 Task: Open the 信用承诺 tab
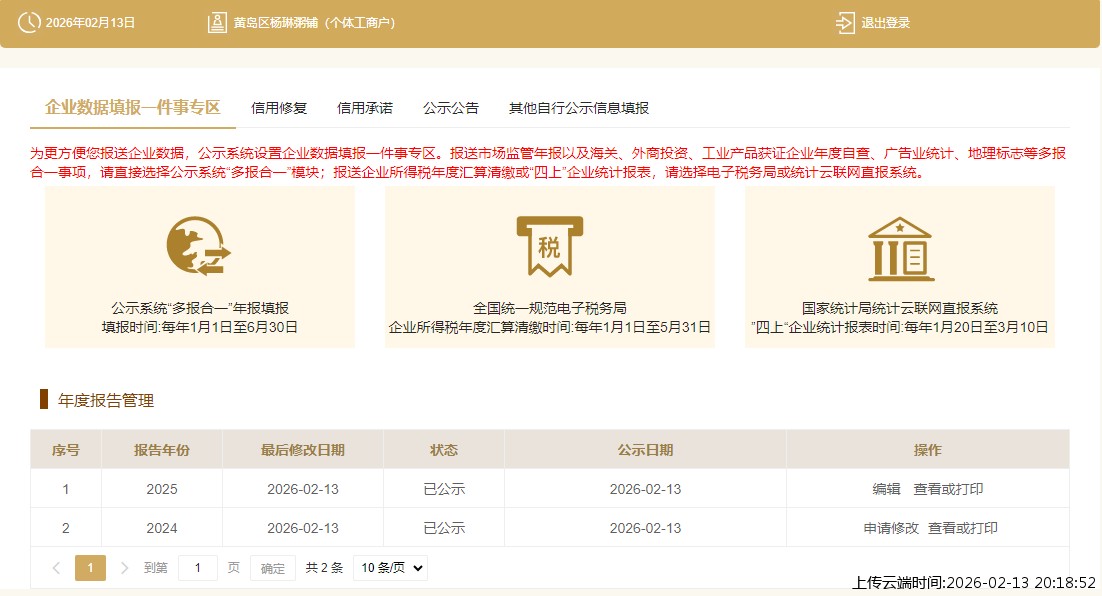[x=364, y=107]
